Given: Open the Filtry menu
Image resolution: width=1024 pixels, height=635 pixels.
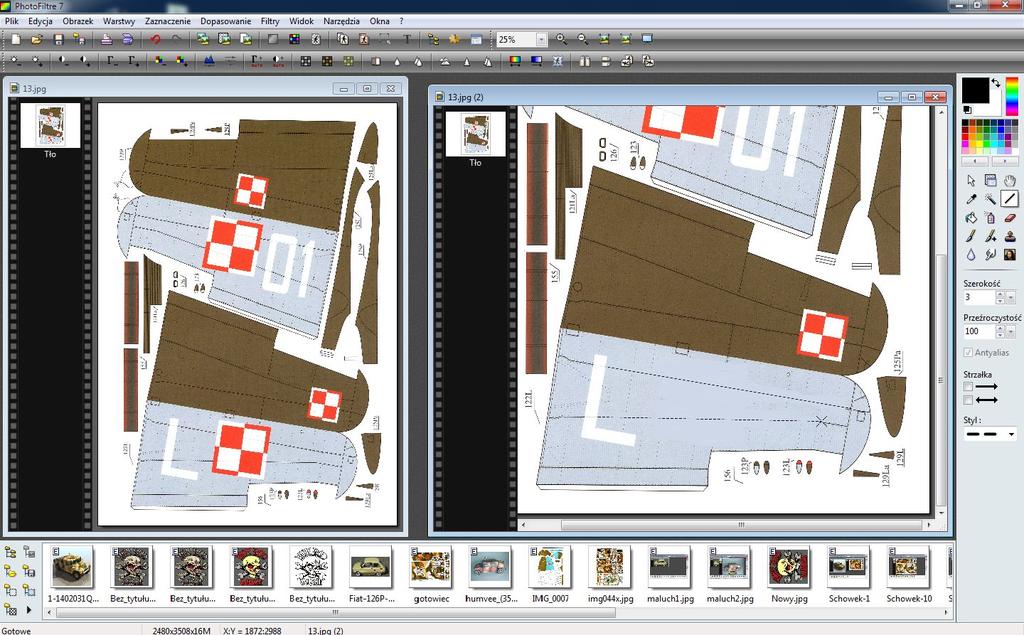Looking at the screenshot, I should [270, 21].
